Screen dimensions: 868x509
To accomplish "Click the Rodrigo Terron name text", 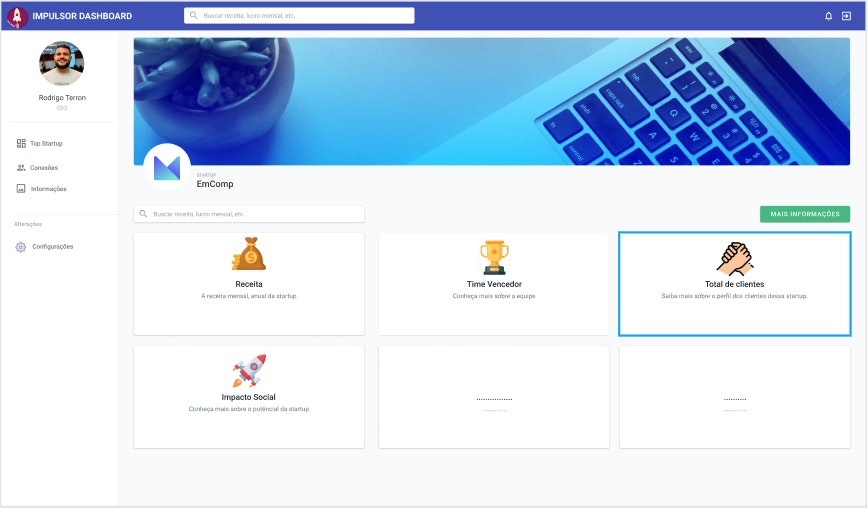I will [62, 98].
